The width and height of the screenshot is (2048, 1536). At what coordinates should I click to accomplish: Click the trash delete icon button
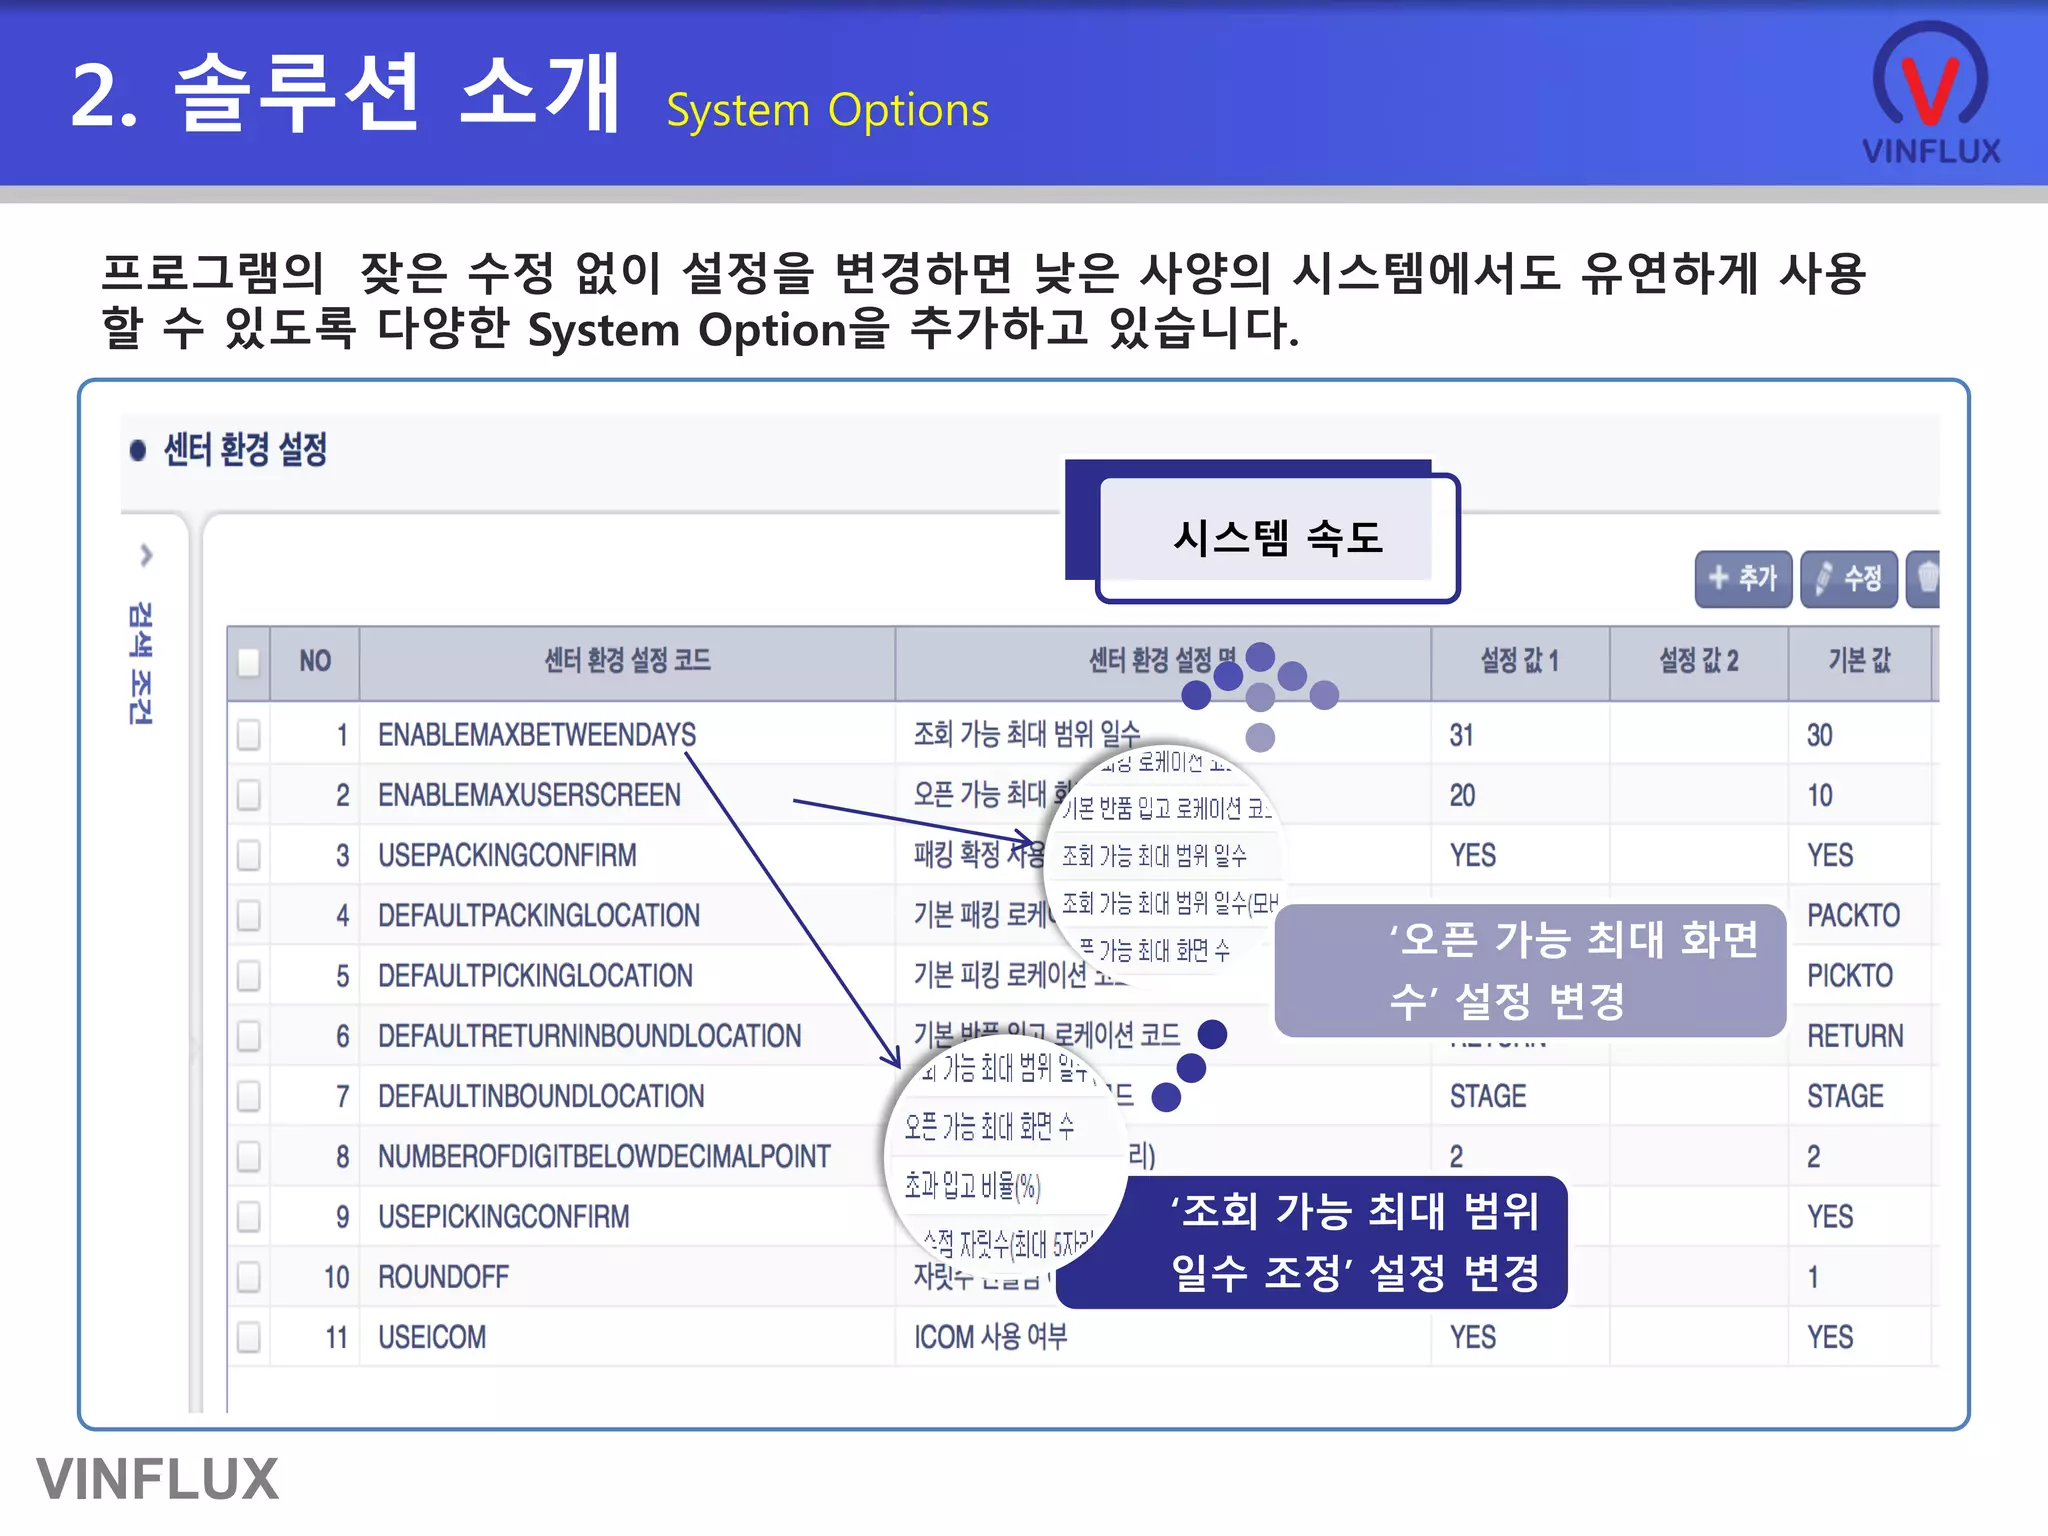(1924, 578)
